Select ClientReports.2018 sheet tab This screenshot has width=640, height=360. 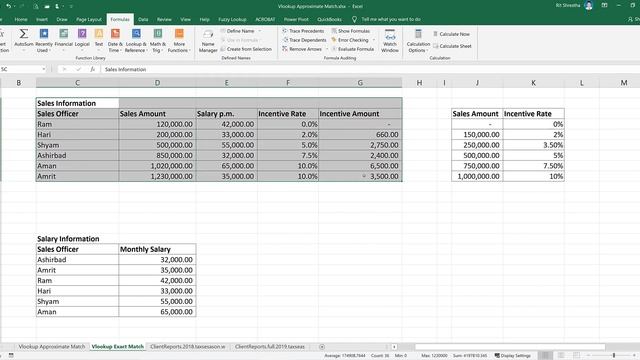(x=187, y=347)
